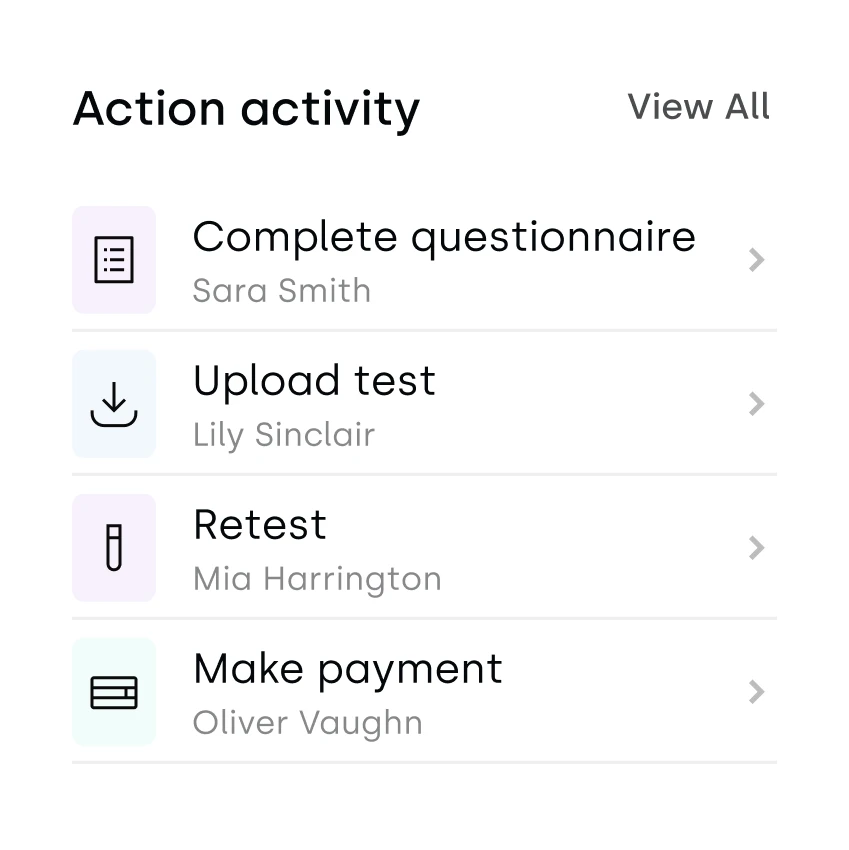Click the upload test download-arrow icon

(114, 404)
